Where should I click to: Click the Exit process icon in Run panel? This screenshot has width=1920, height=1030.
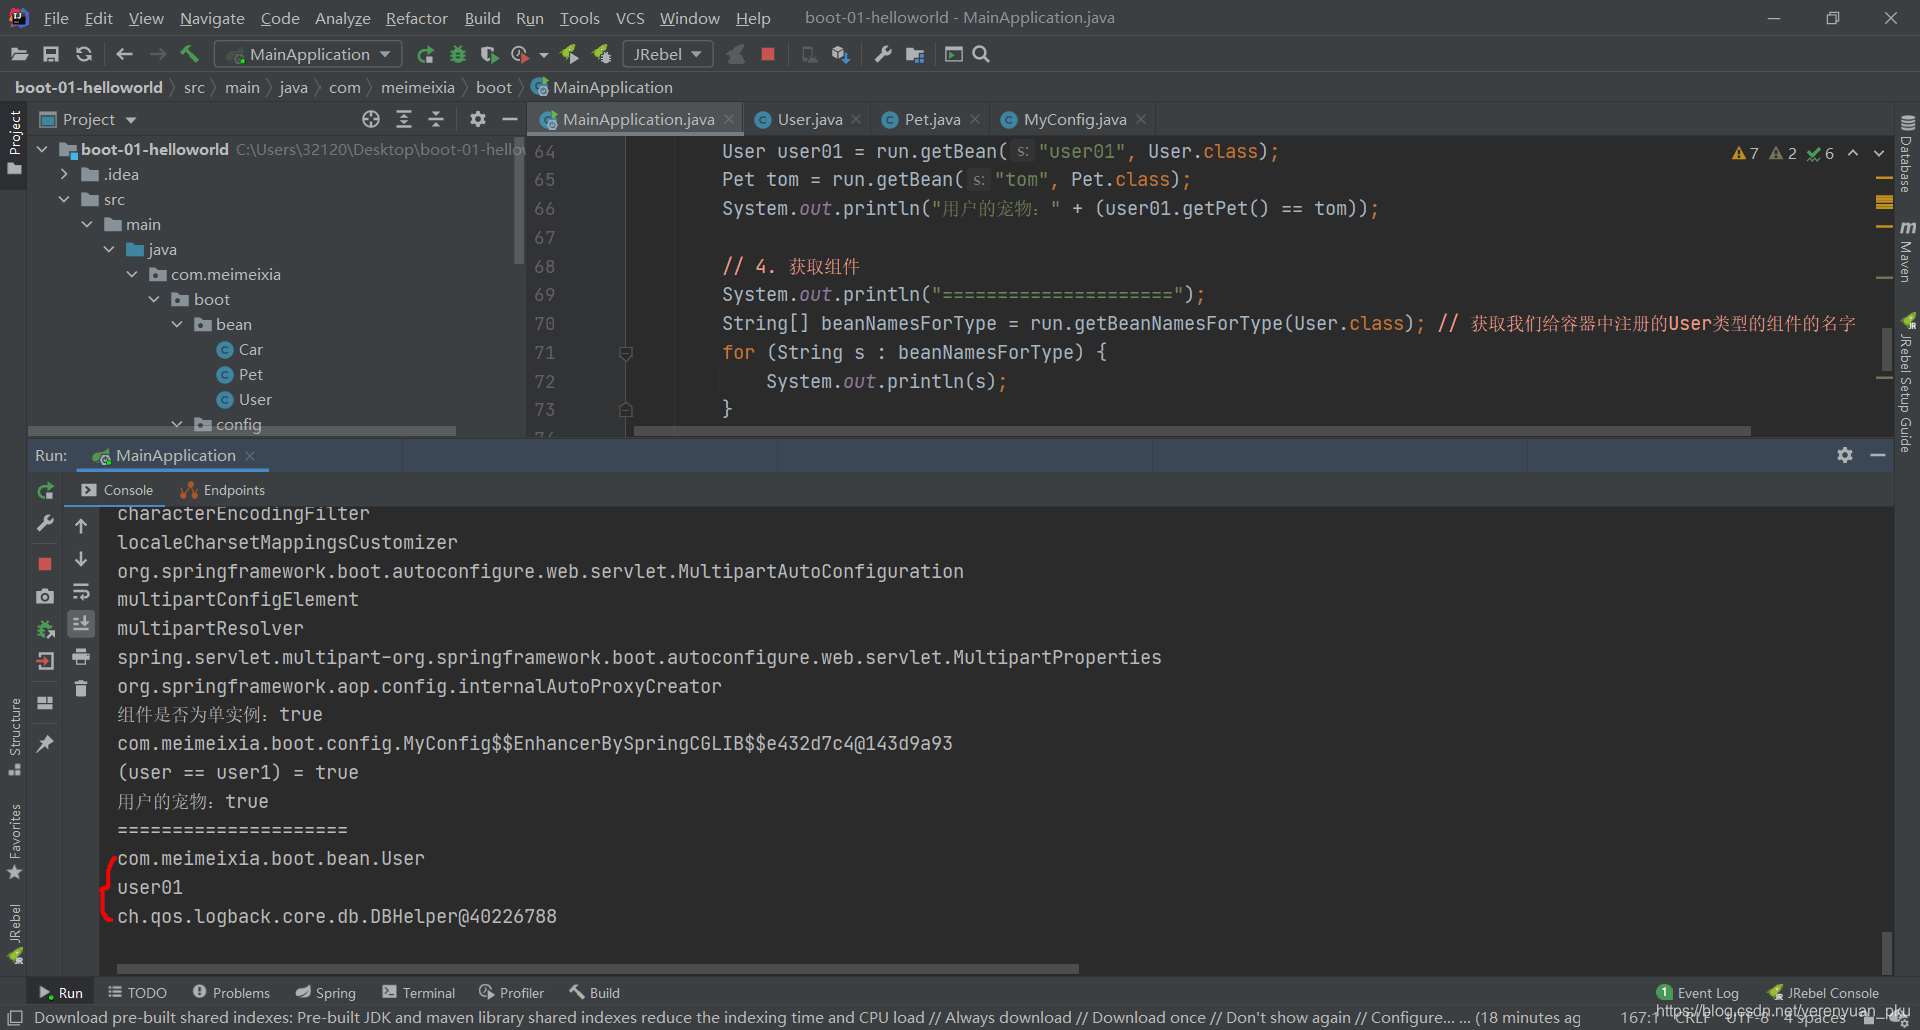[x=45, y=661]
